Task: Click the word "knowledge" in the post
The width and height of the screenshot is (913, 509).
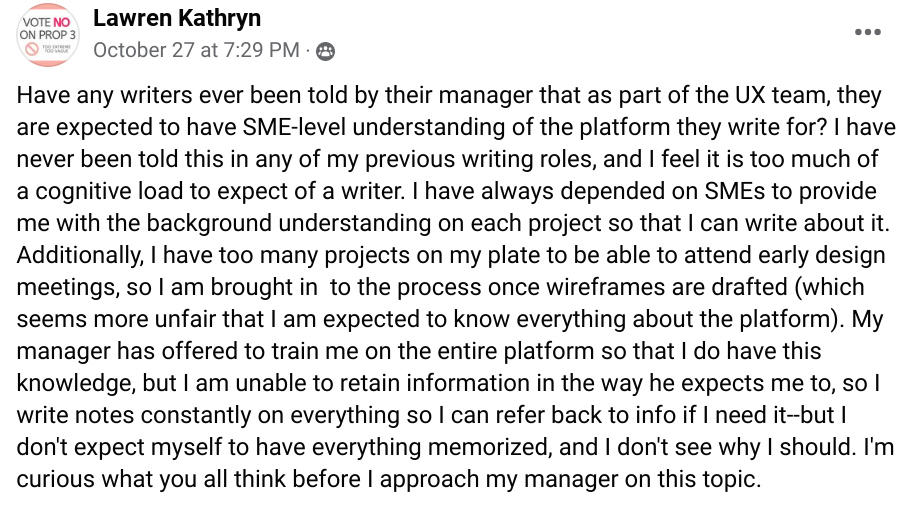Action: pos(76,383)
